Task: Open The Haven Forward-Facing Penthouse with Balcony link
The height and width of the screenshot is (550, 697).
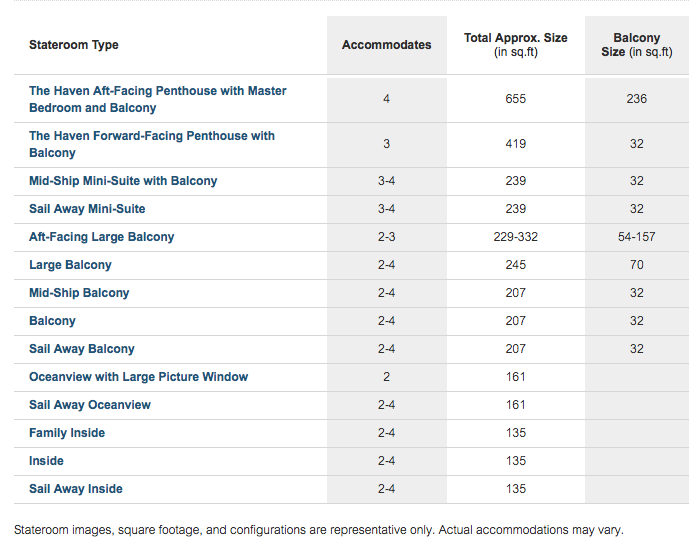Action: click(x=152, y=144)
